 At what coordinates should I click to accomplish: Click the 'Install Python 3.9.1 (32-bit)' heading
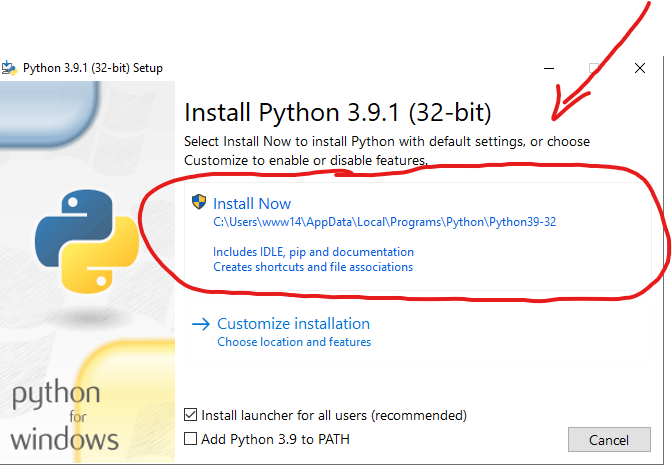(338, 113)
